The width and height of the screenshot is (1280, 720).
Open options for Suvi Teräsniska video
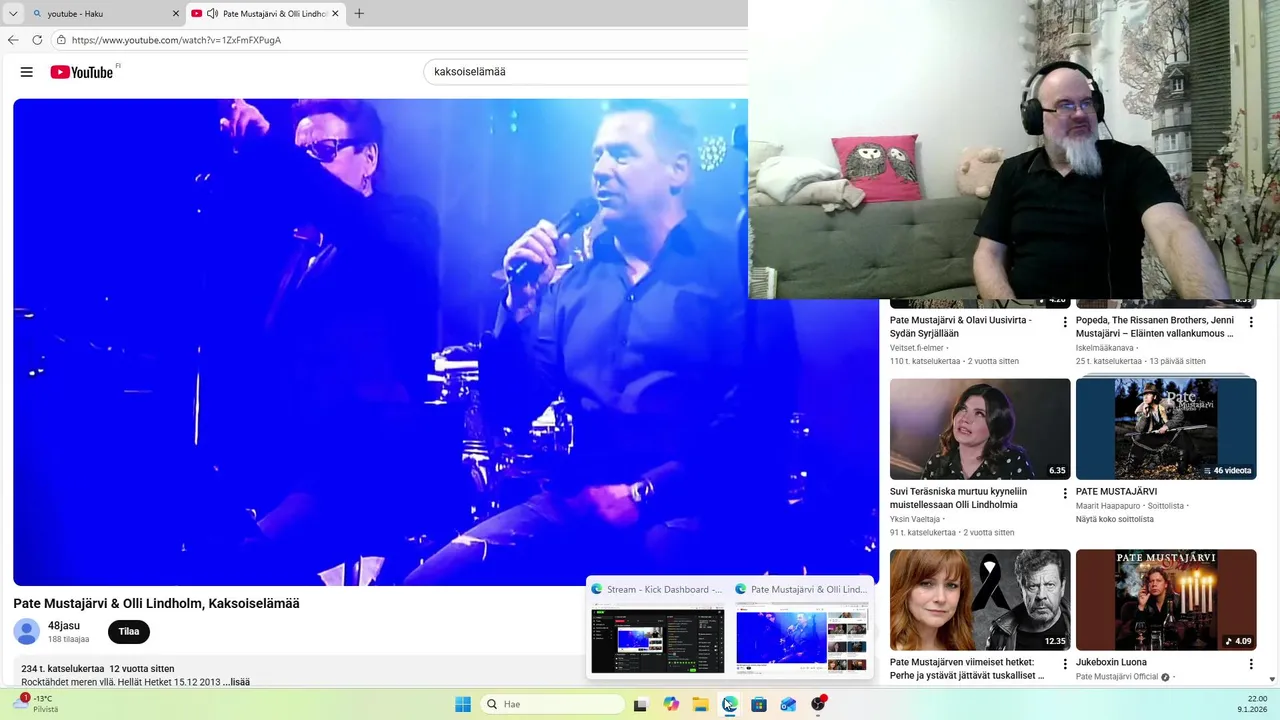coord(1065,493)
